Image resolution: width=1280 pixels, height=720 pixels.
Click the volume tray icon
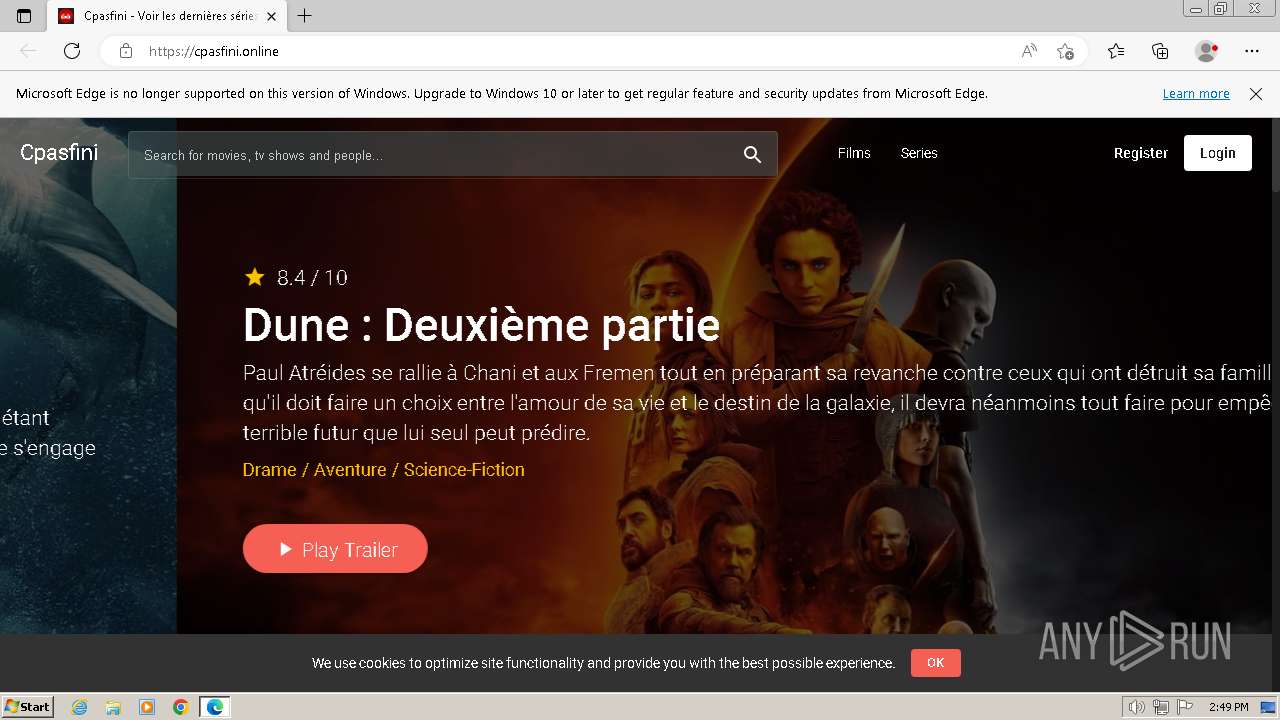click(1137, 707)
